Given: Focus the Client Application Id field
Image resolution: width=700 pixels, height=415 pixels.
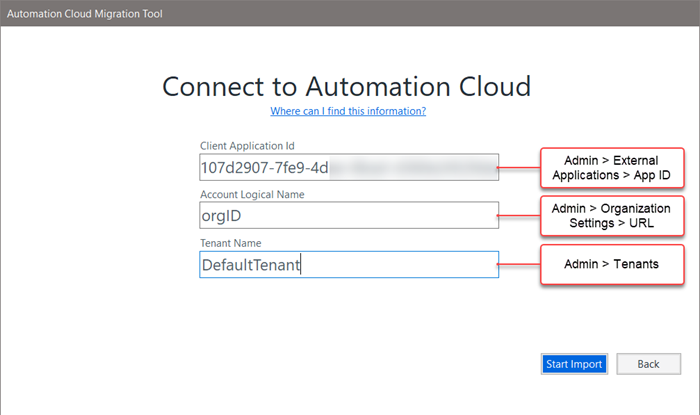Looking at the screenshot, I should tap(349, 167).
